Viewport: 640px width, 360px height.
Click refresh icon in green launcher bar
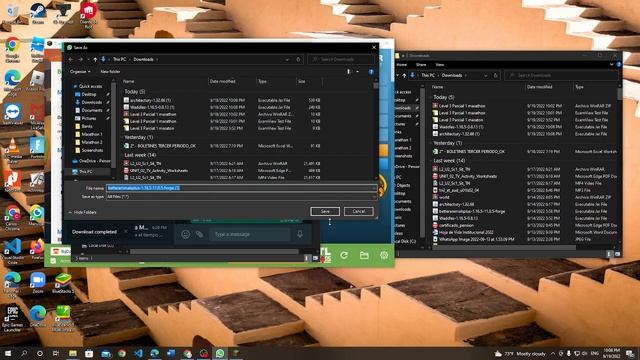coord(344,255)
